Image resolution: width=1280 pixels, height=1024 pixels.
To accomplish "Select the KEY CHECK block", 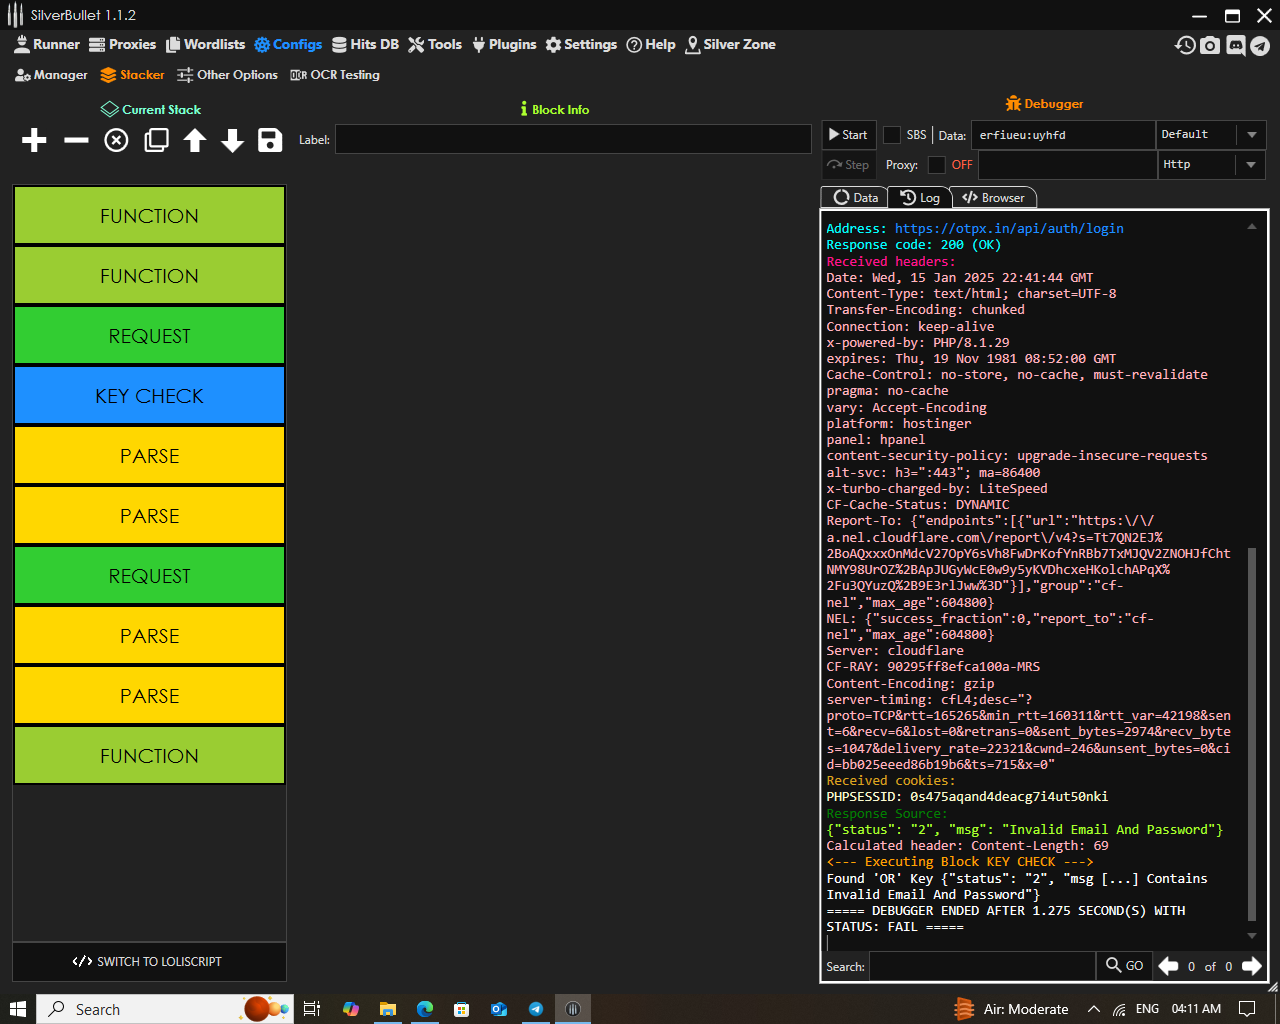I will [x=149, y=396].
